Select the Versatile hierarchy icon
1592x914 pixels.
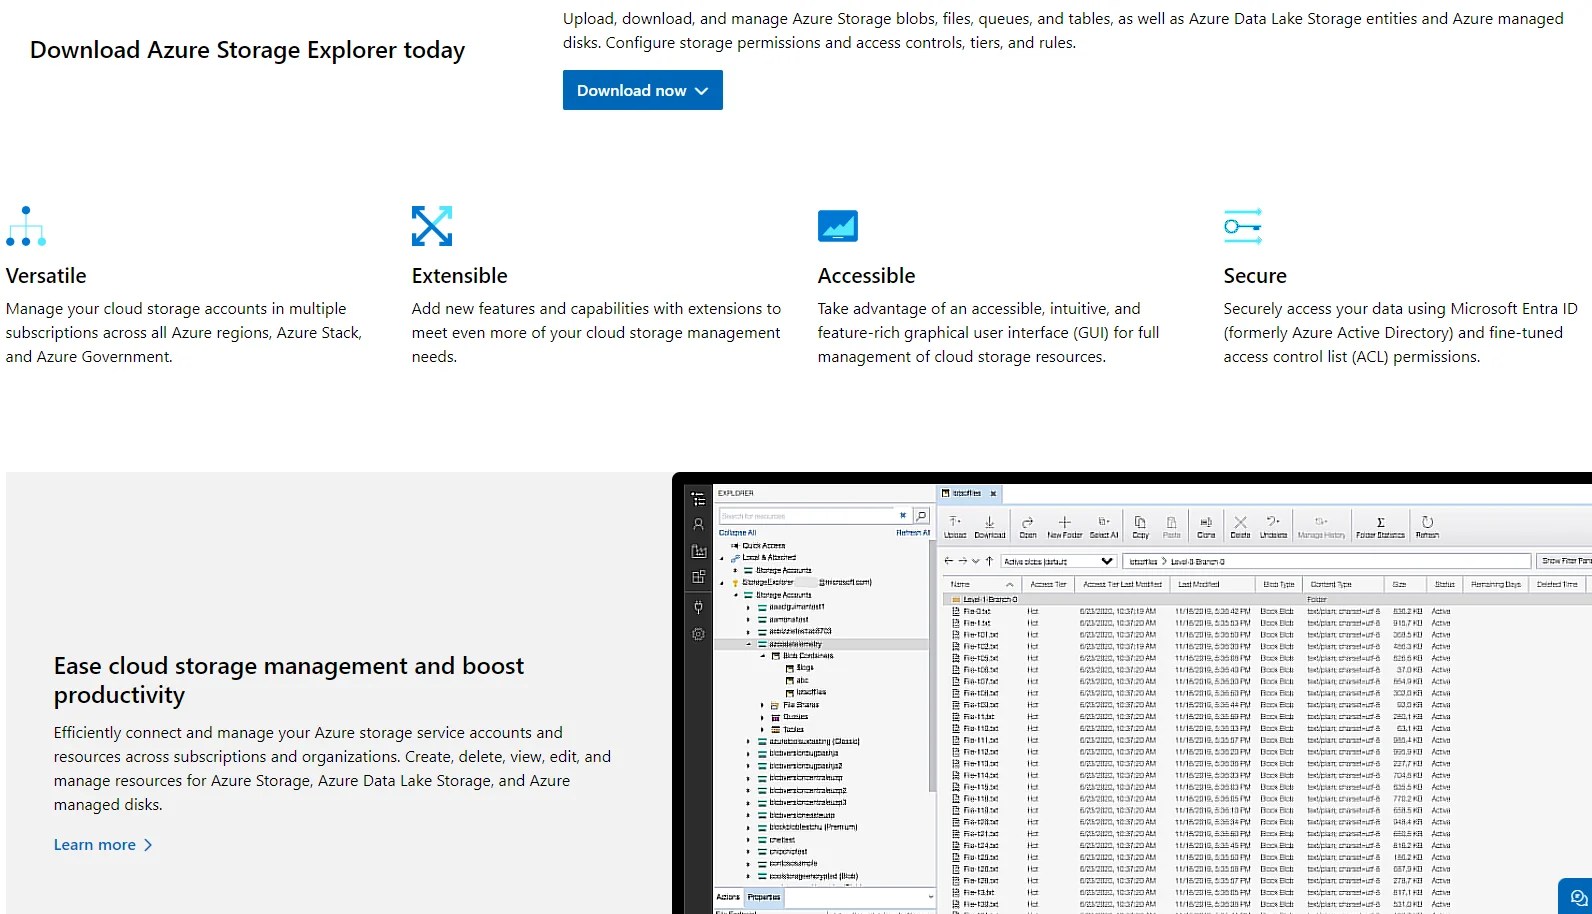pyautogui.click(x=26, y=226)
